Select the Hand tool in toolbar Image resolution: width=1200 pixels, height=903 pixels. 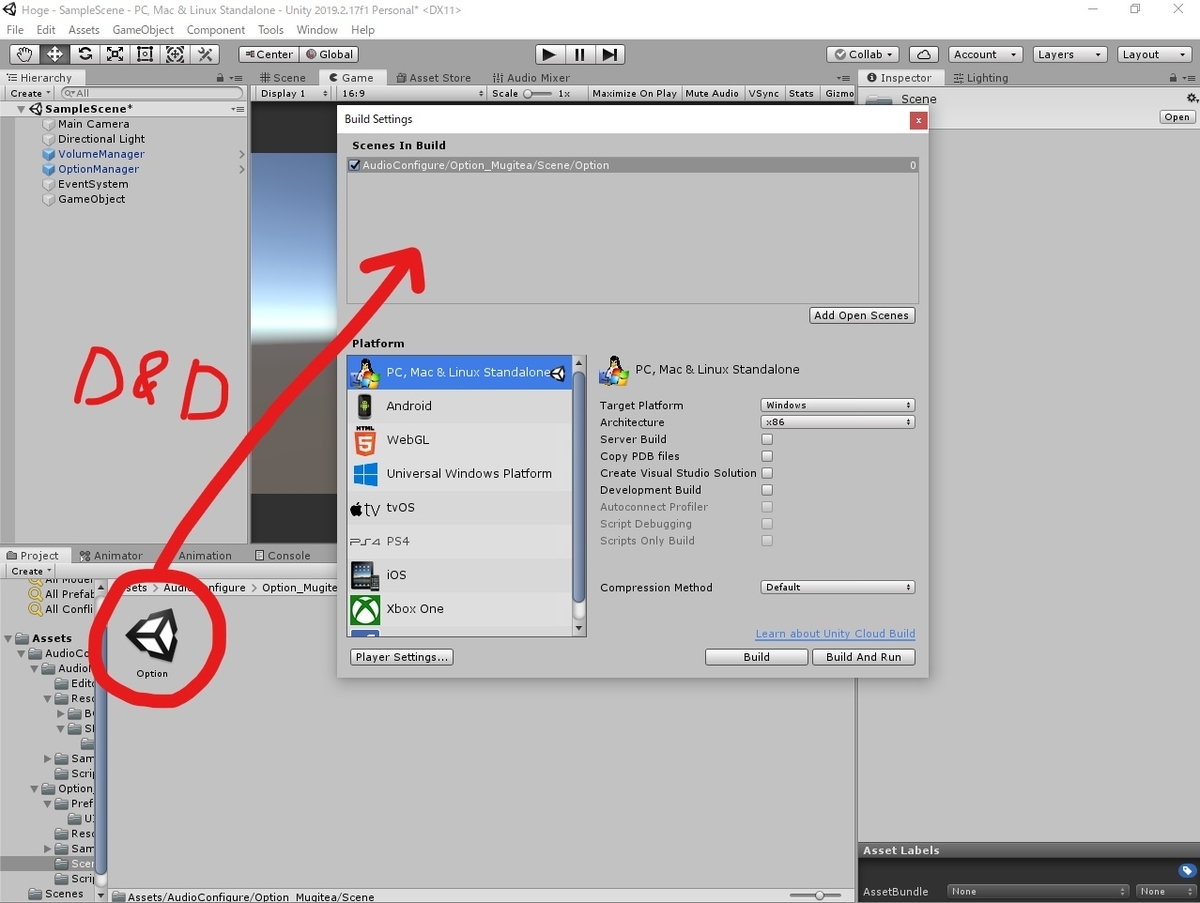pos(24,54)
